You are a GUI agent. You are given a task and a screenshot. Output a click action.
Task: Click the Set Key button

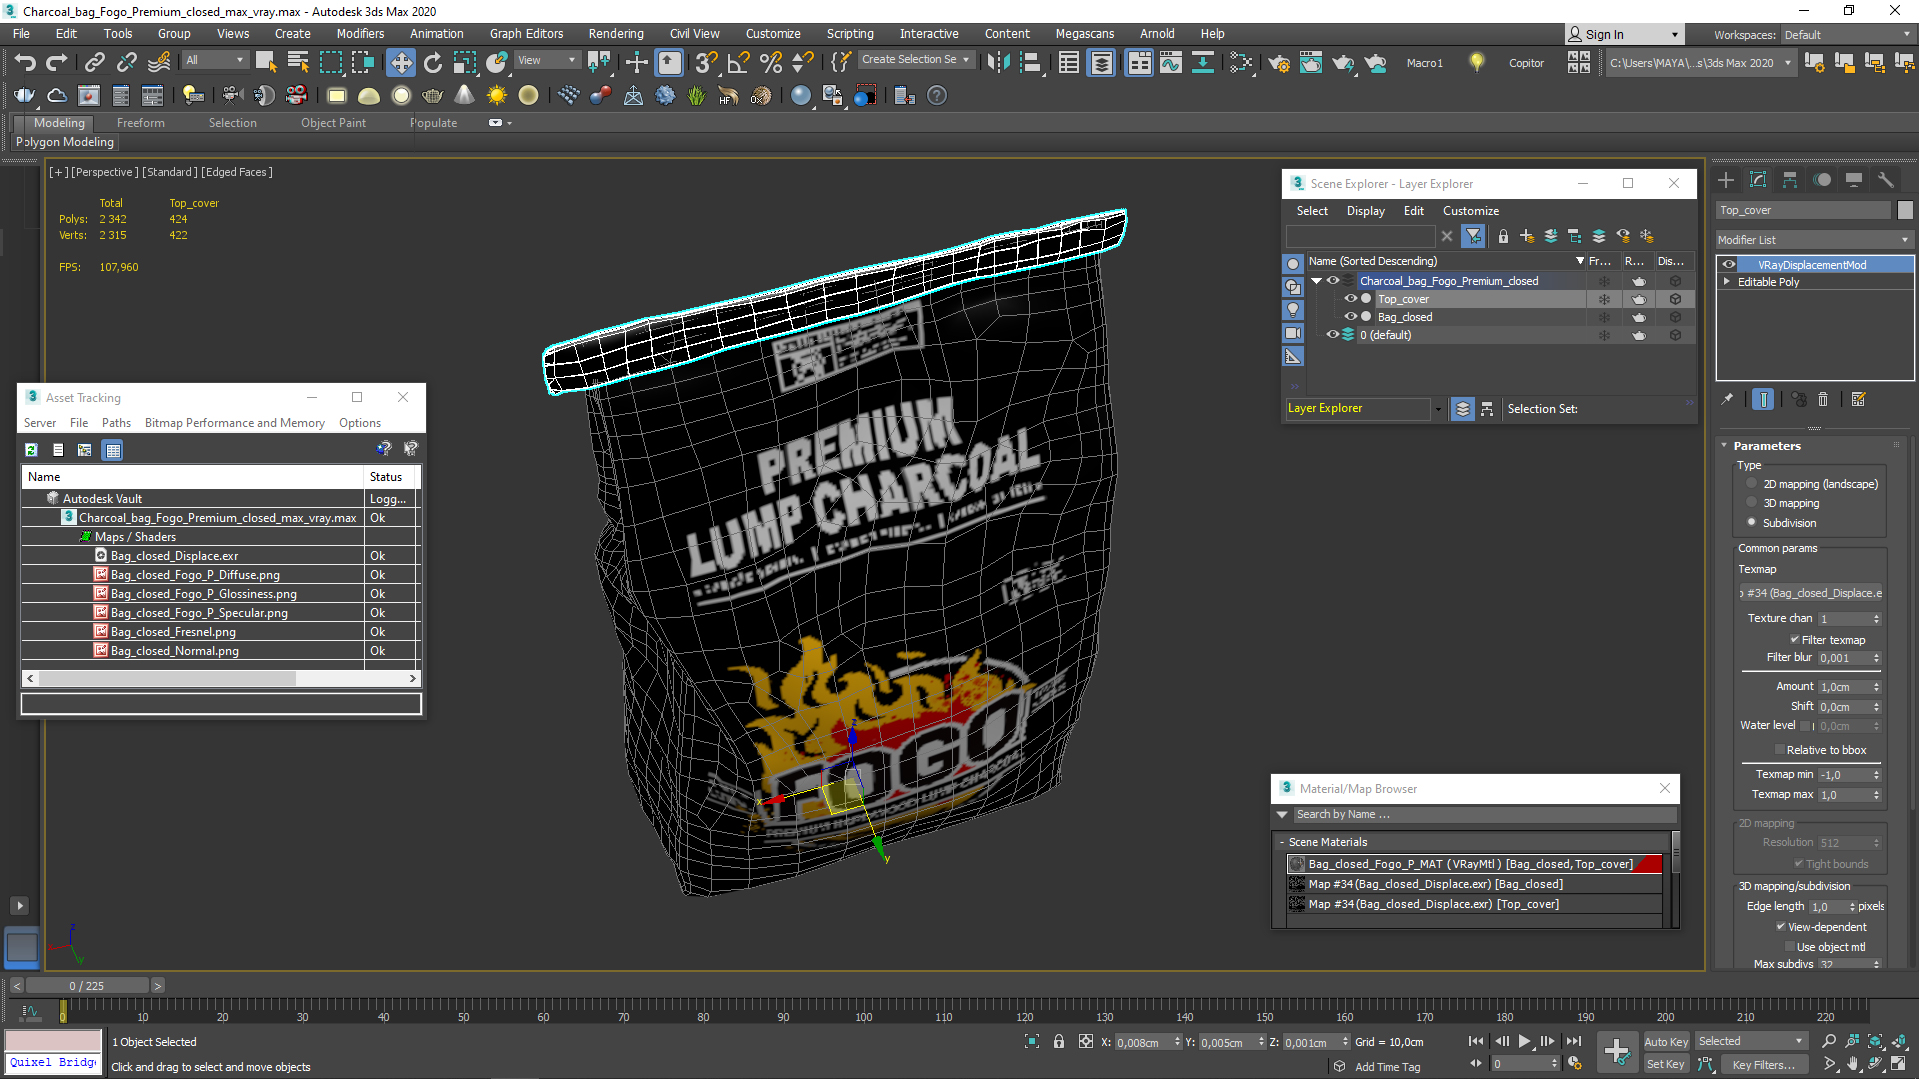[1665, 1064]
